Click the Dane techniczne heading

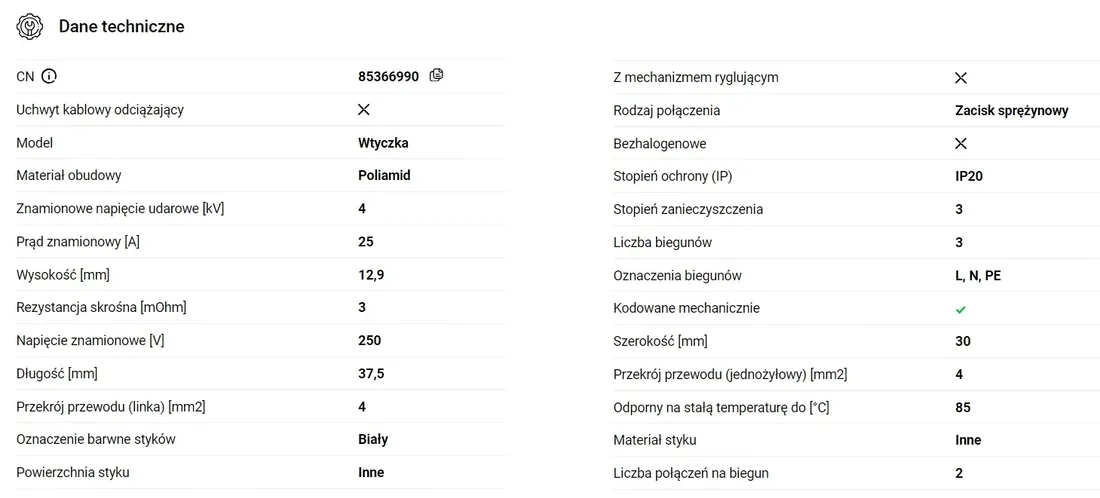point(121,27)
